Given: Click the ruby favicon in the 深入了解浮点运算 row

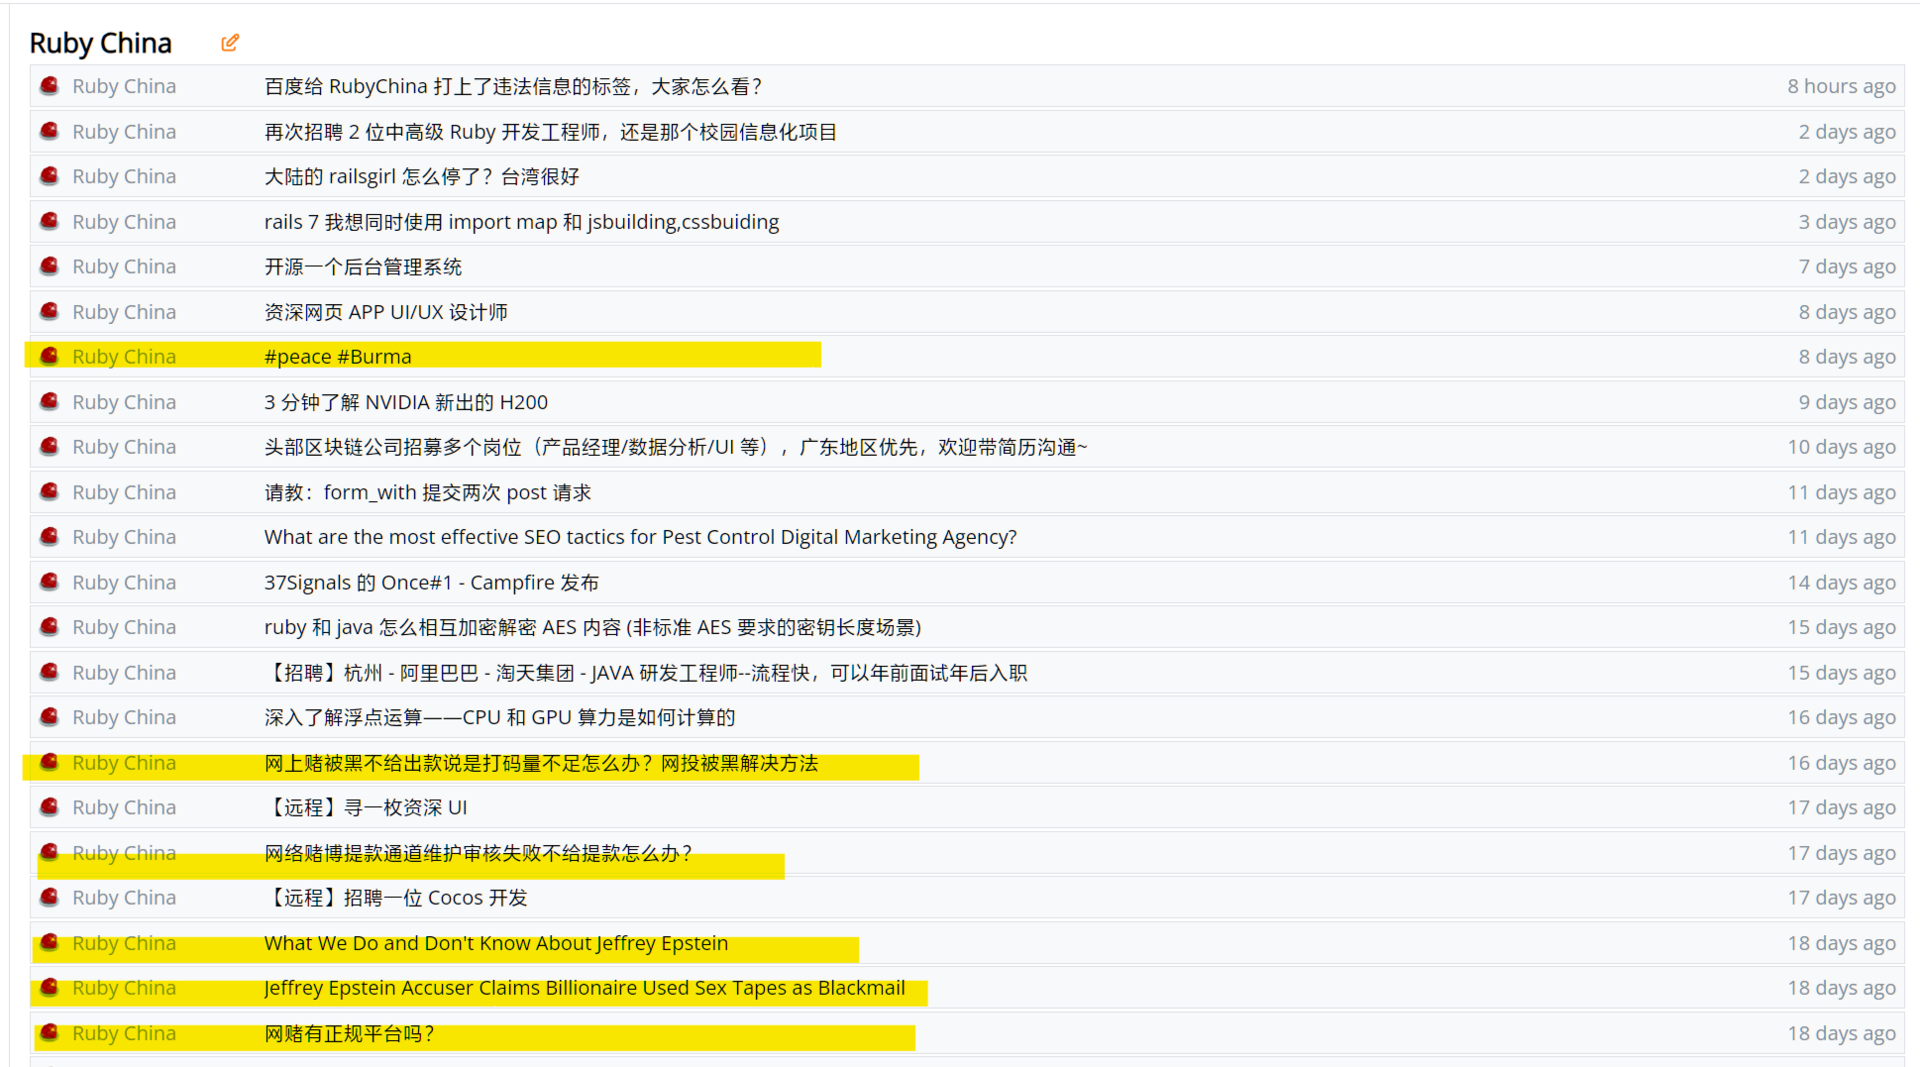Looking at the screenshot, I should tap(49, 717).
